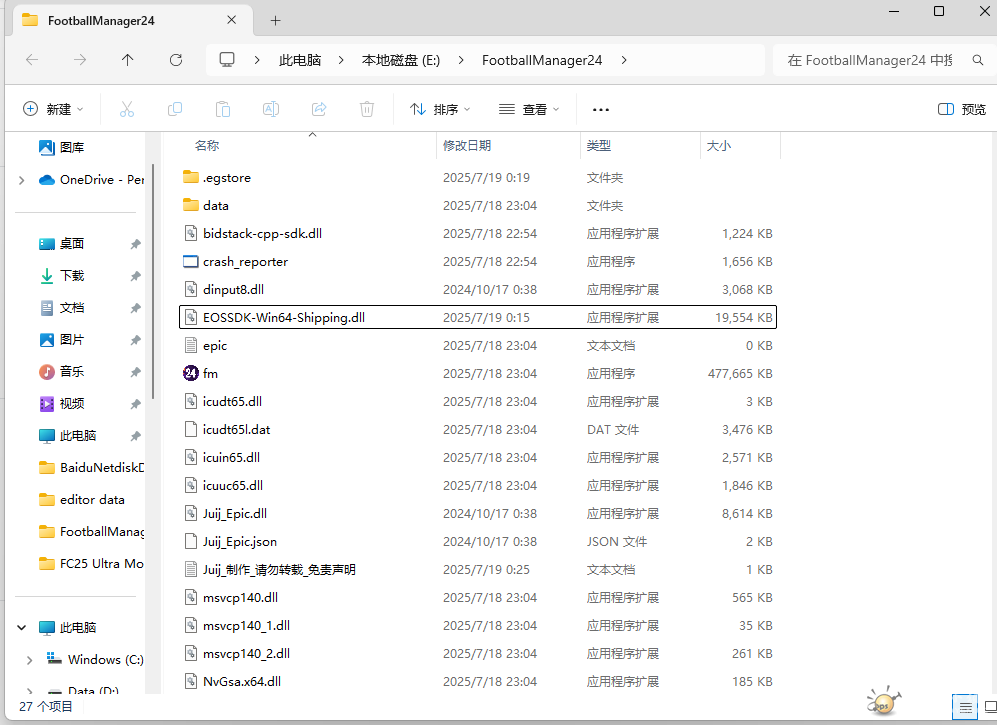997x725 pixels.
Task: Expand breadcrumb chevron after 本地磁盘 (E:)
Action: pos(461,60)
